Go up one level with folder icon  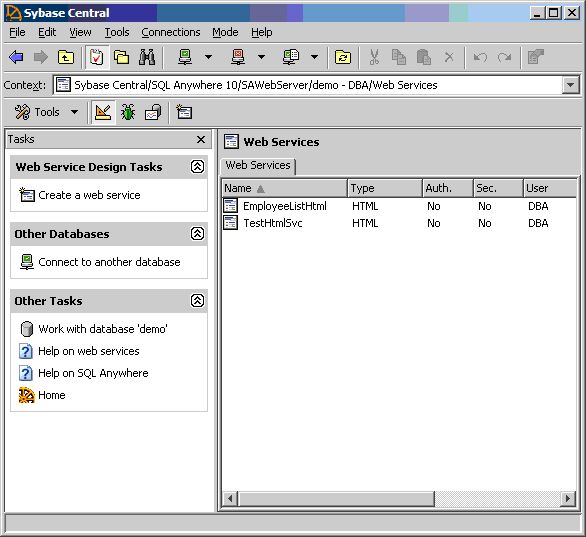(x=66, y=57)
